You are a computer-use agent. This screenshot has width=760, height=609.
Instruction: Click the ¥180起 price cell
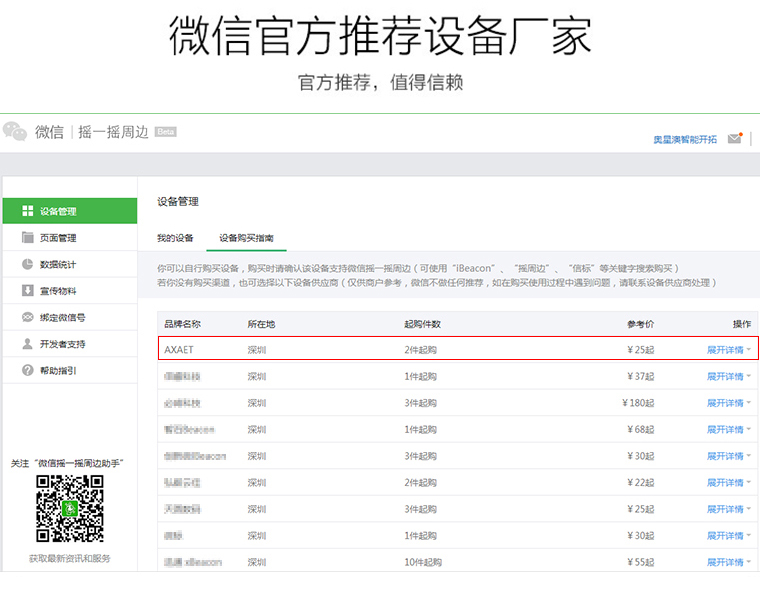638,403
